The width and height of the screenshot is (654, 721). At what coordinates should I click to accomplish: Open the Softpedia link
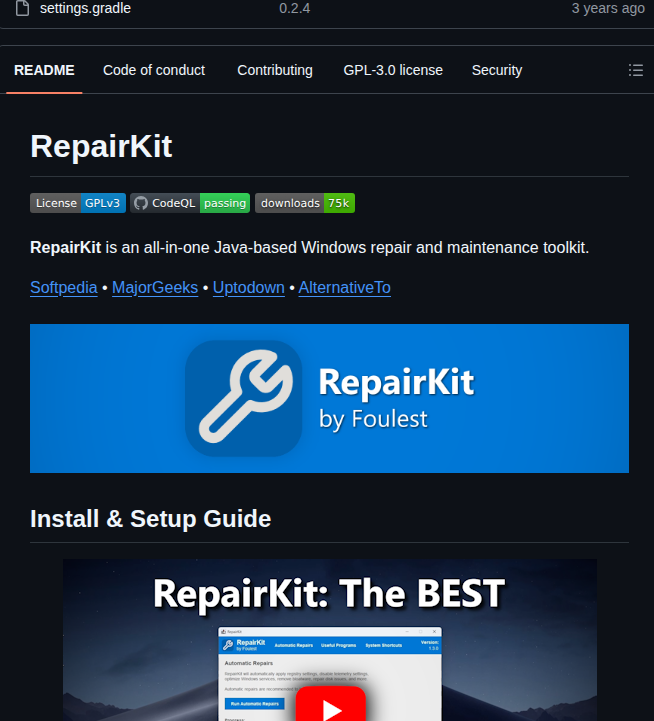pos(63,288)
